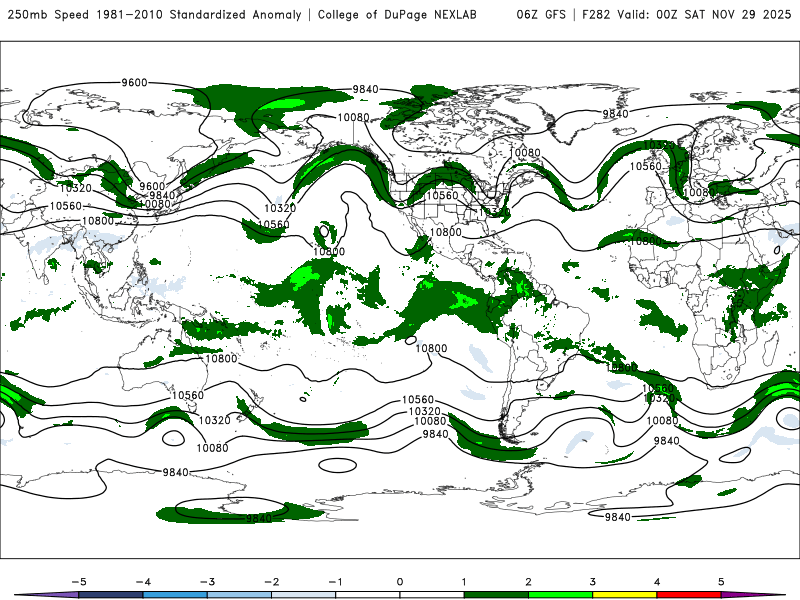Click the 10560 contour label in the South Pacific
This screenshot has width=800, height=600.
tap(418, 399)
